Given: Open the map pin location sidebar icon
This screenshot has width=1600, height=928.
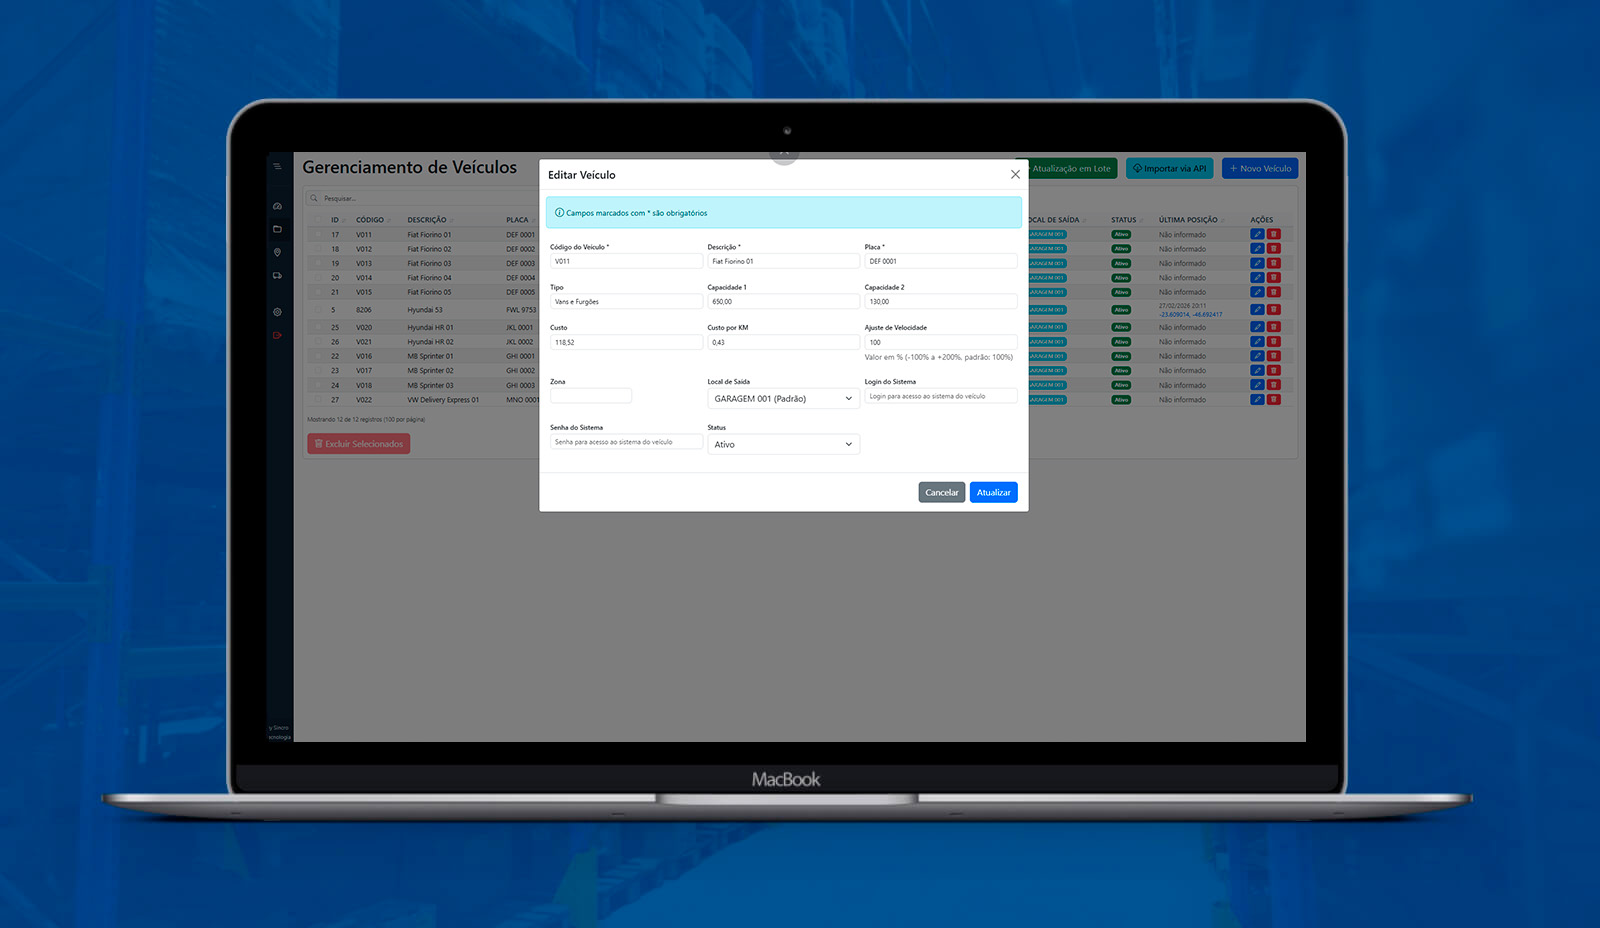Looking at the screenshot, I should [x=277, y=252].
